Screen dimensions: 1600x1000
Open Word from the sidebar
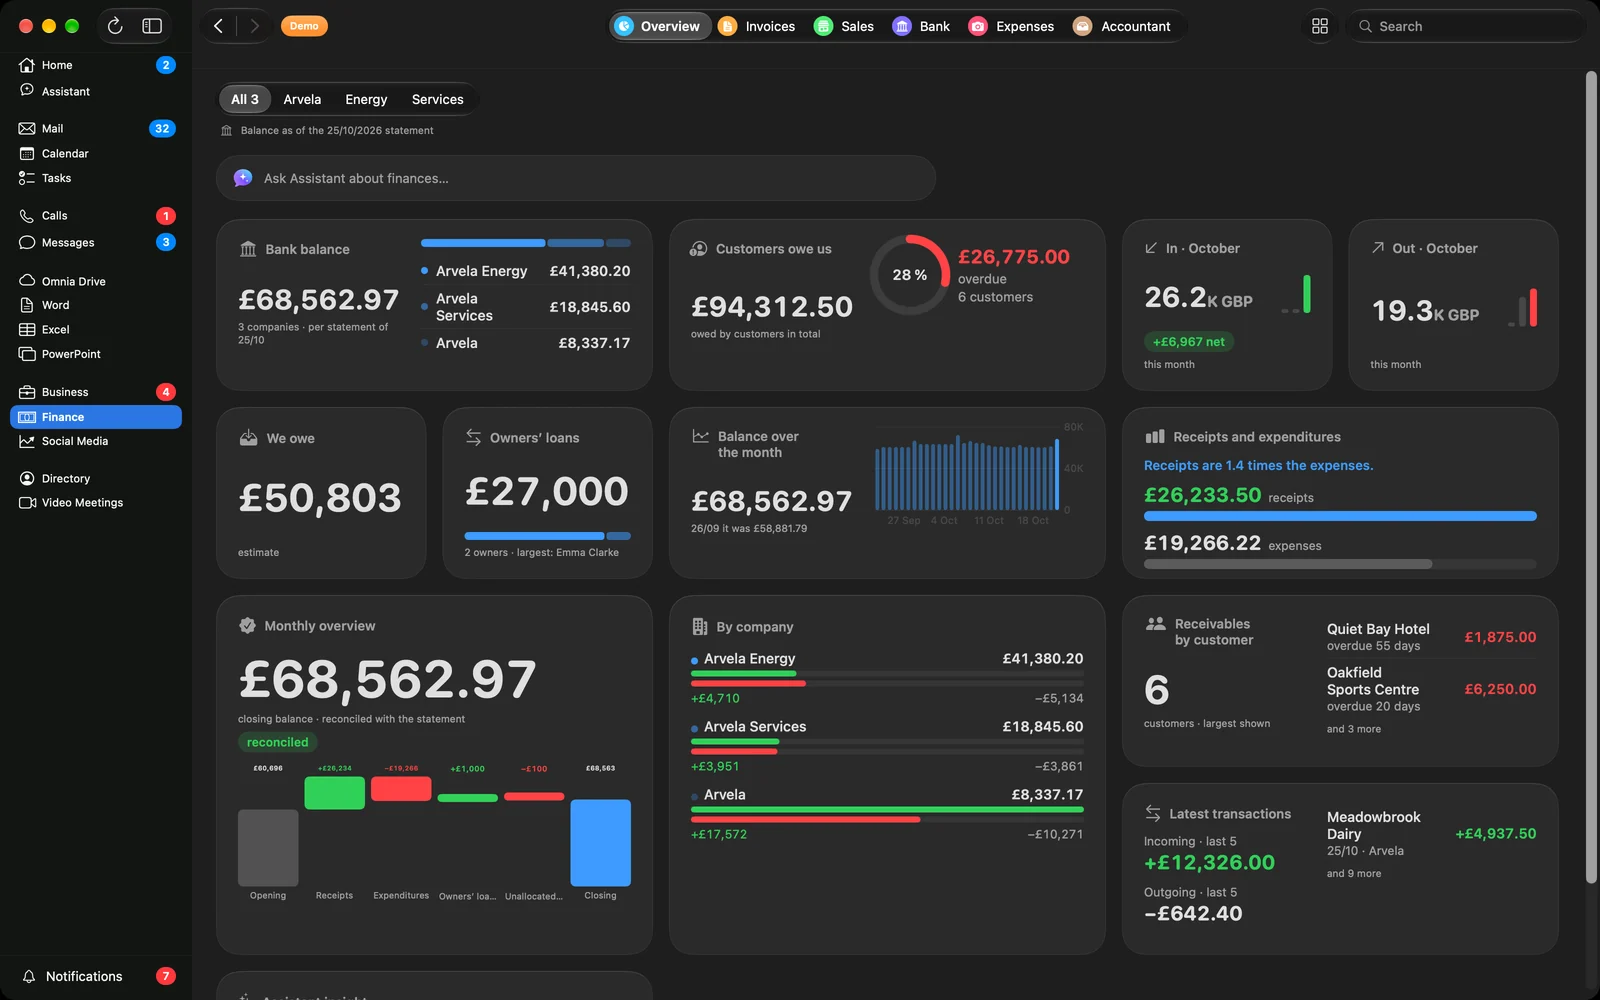point(96,305)
